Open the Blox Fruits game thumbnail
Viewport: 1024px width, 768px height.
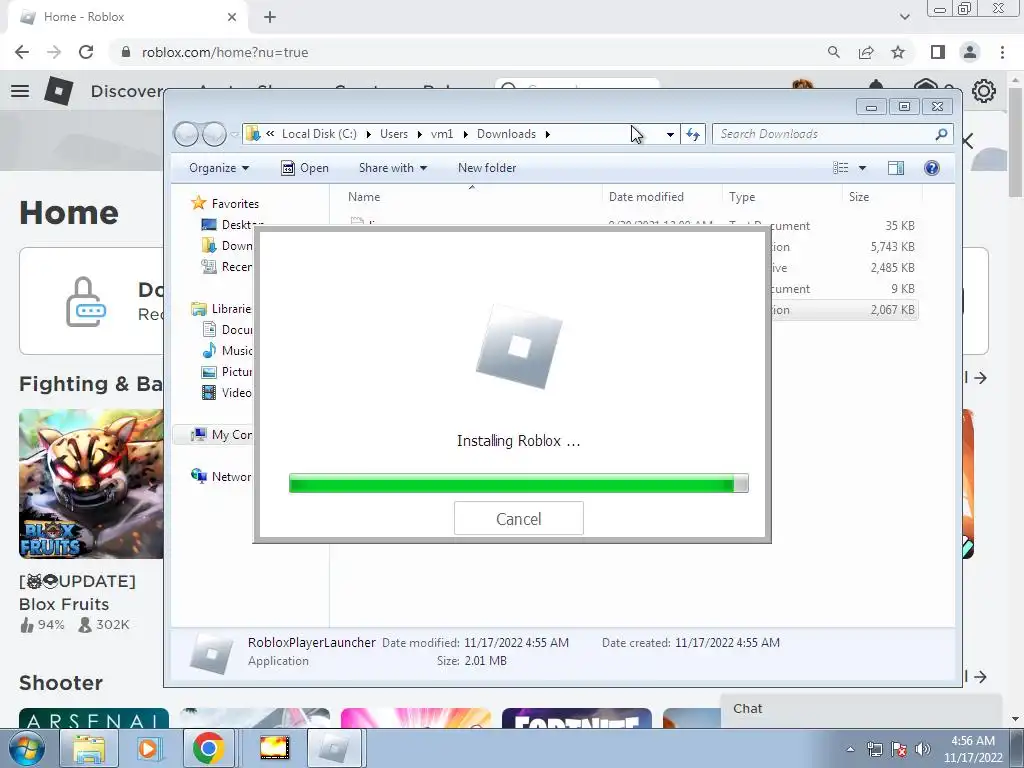click(x=91, y=483)
